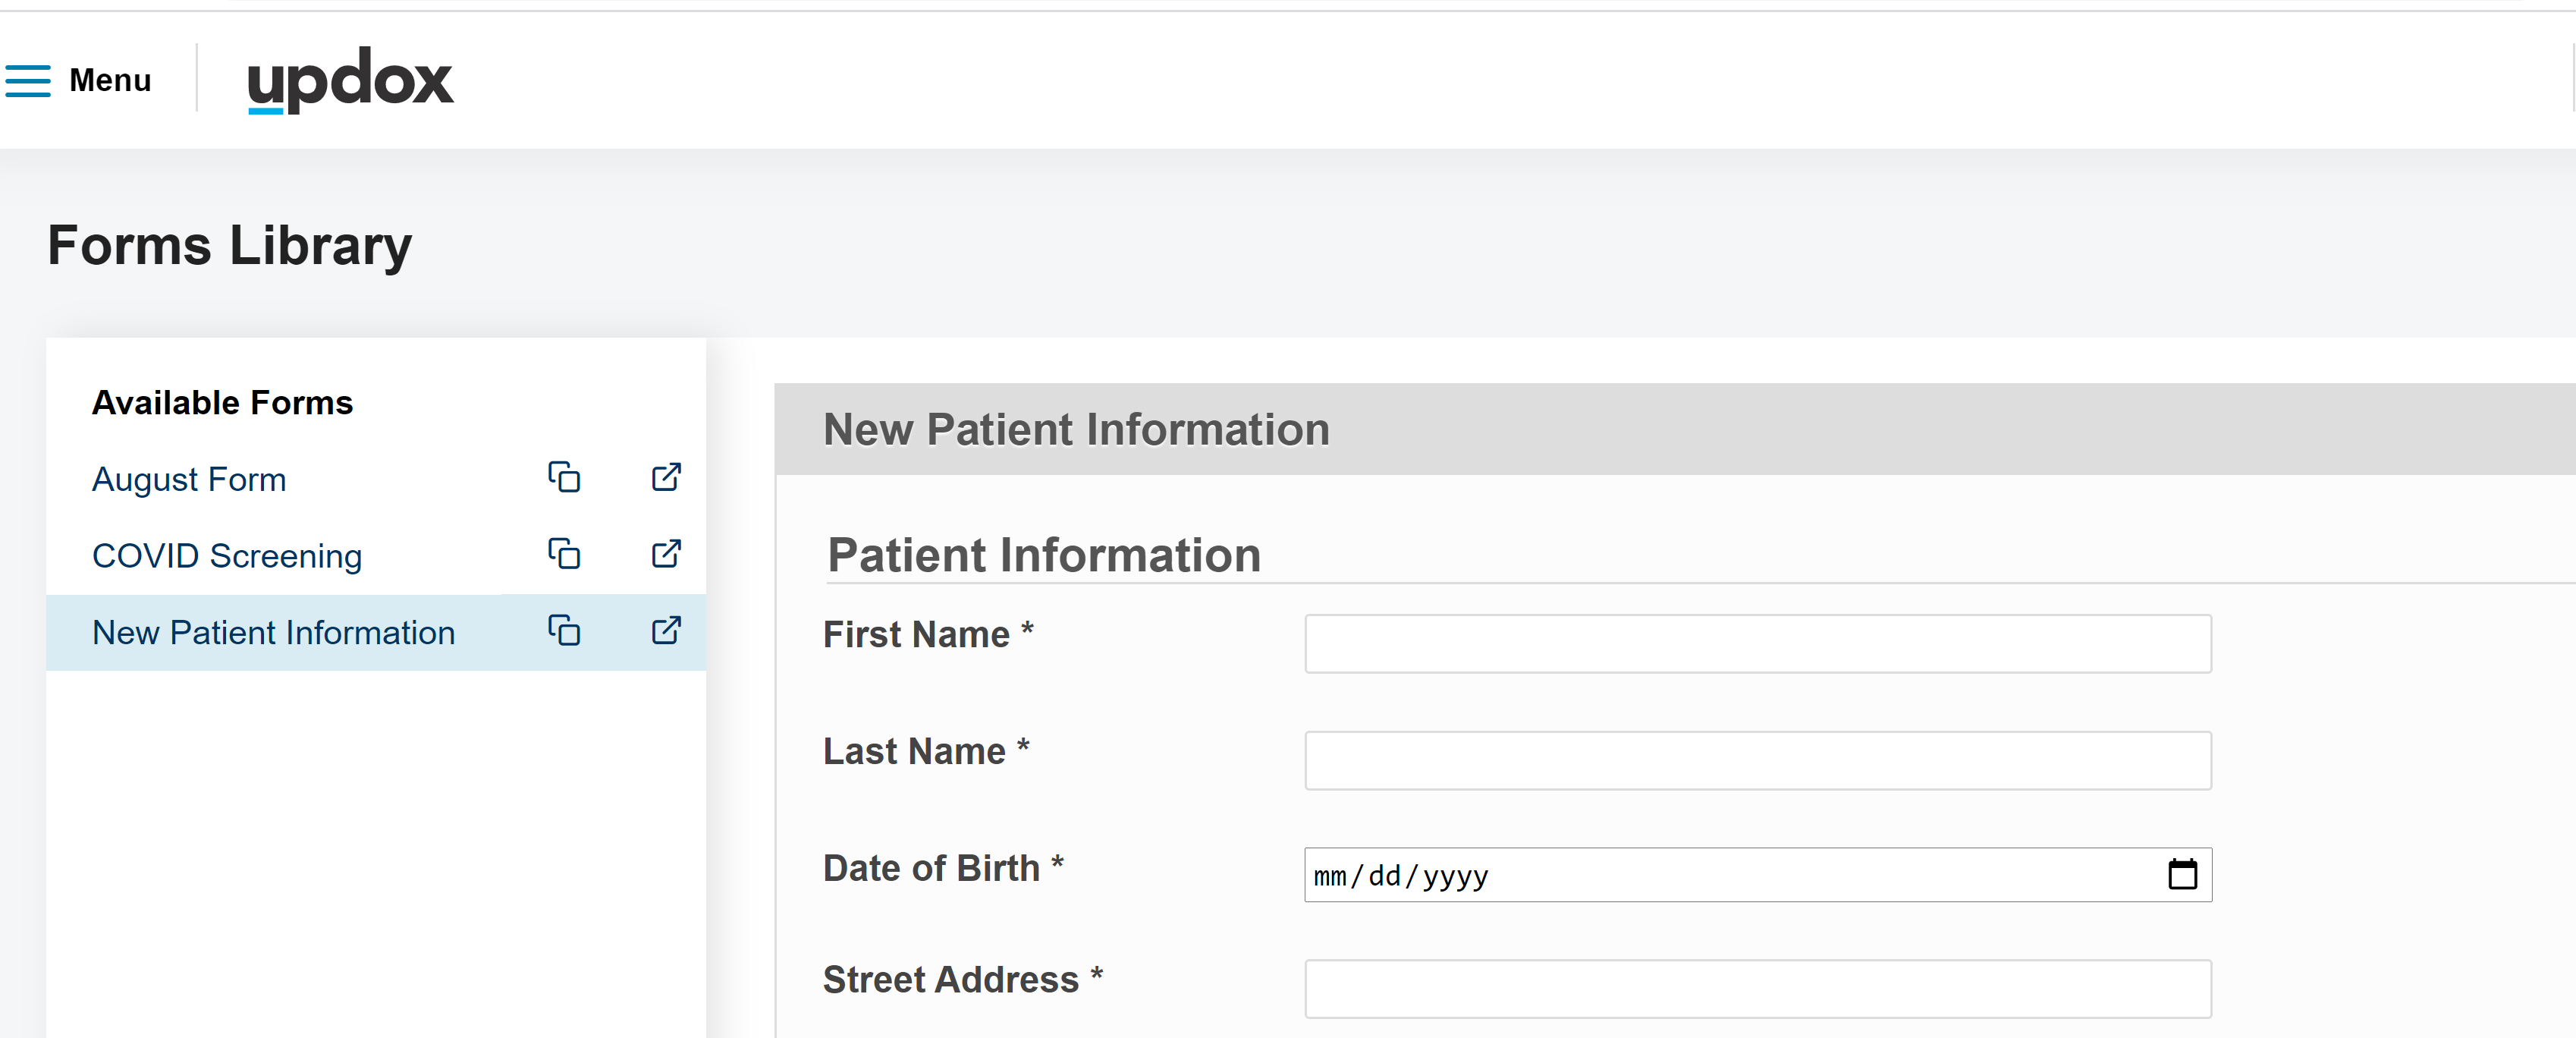This screenshot has width=2576, height=1038.
Task: Click the Last Name input field
Action: 1757,761
